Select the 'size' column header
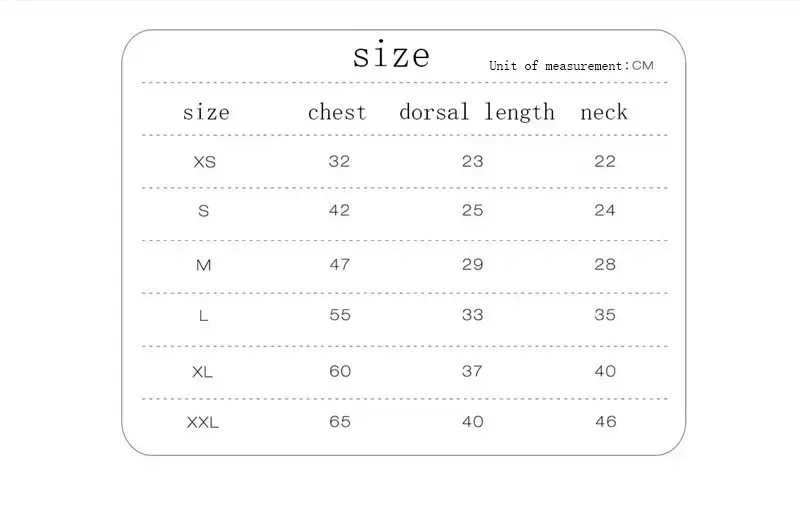800x509 pixels. pos(206,112)
